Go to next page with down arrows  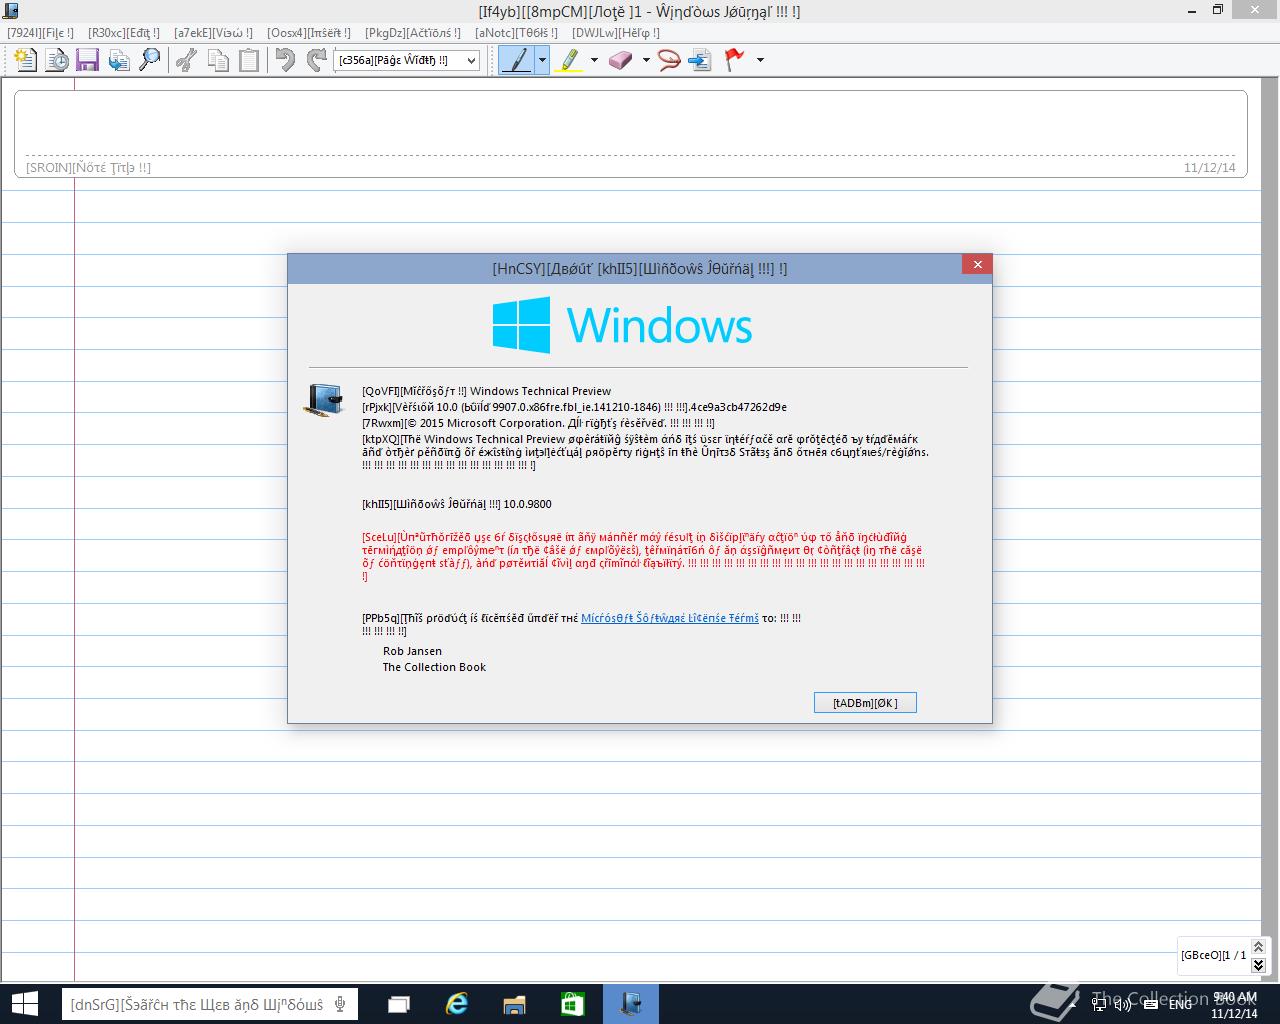coord(1259,965)
